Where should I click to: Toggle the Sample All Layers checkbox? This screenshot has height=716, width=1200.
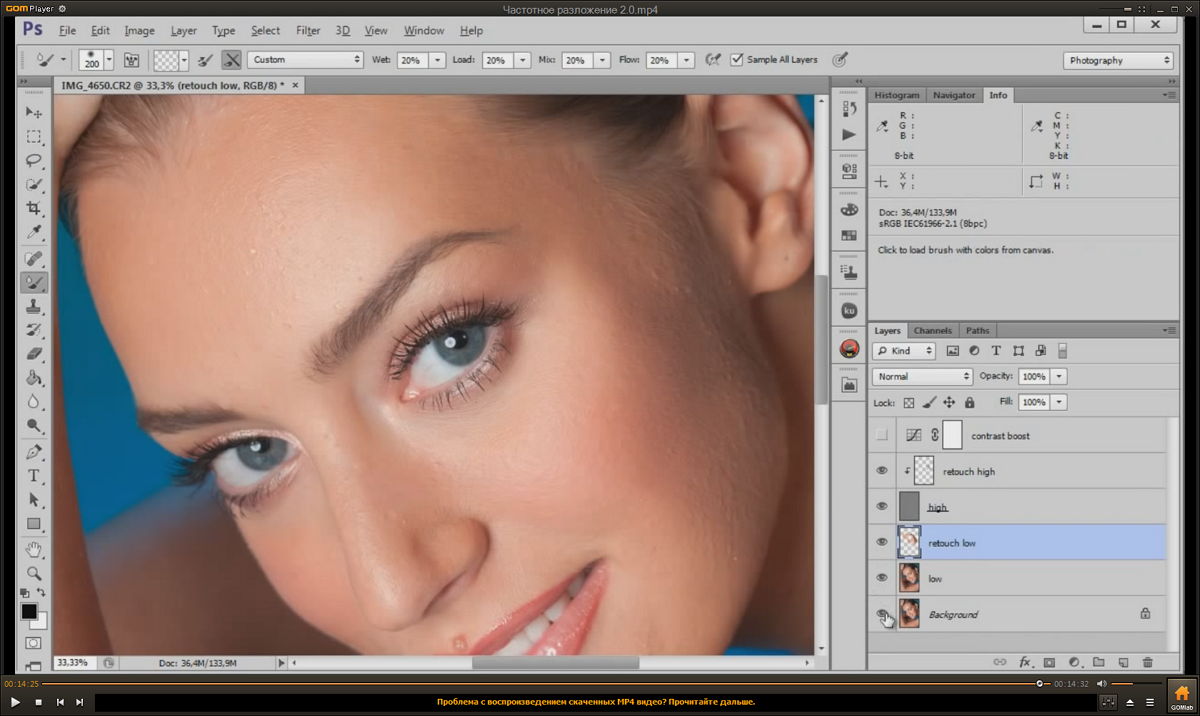(737, 60)
